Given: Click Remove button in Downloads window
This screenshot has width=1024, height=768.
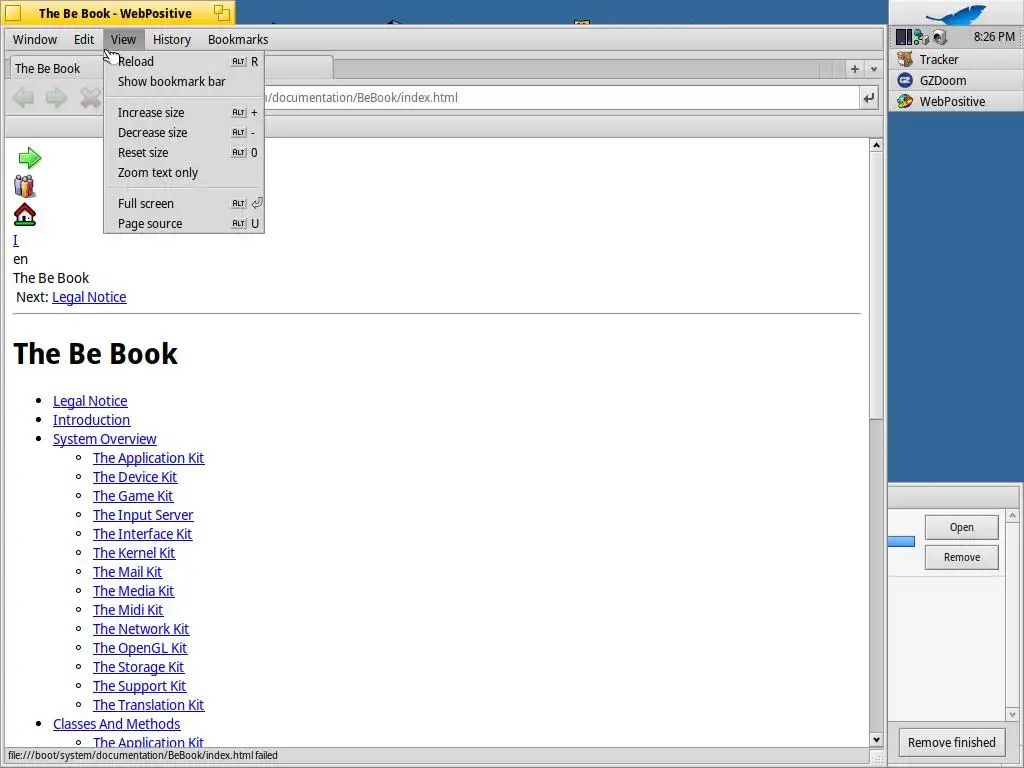Looking at the screenshot, I should click(961, 557).
